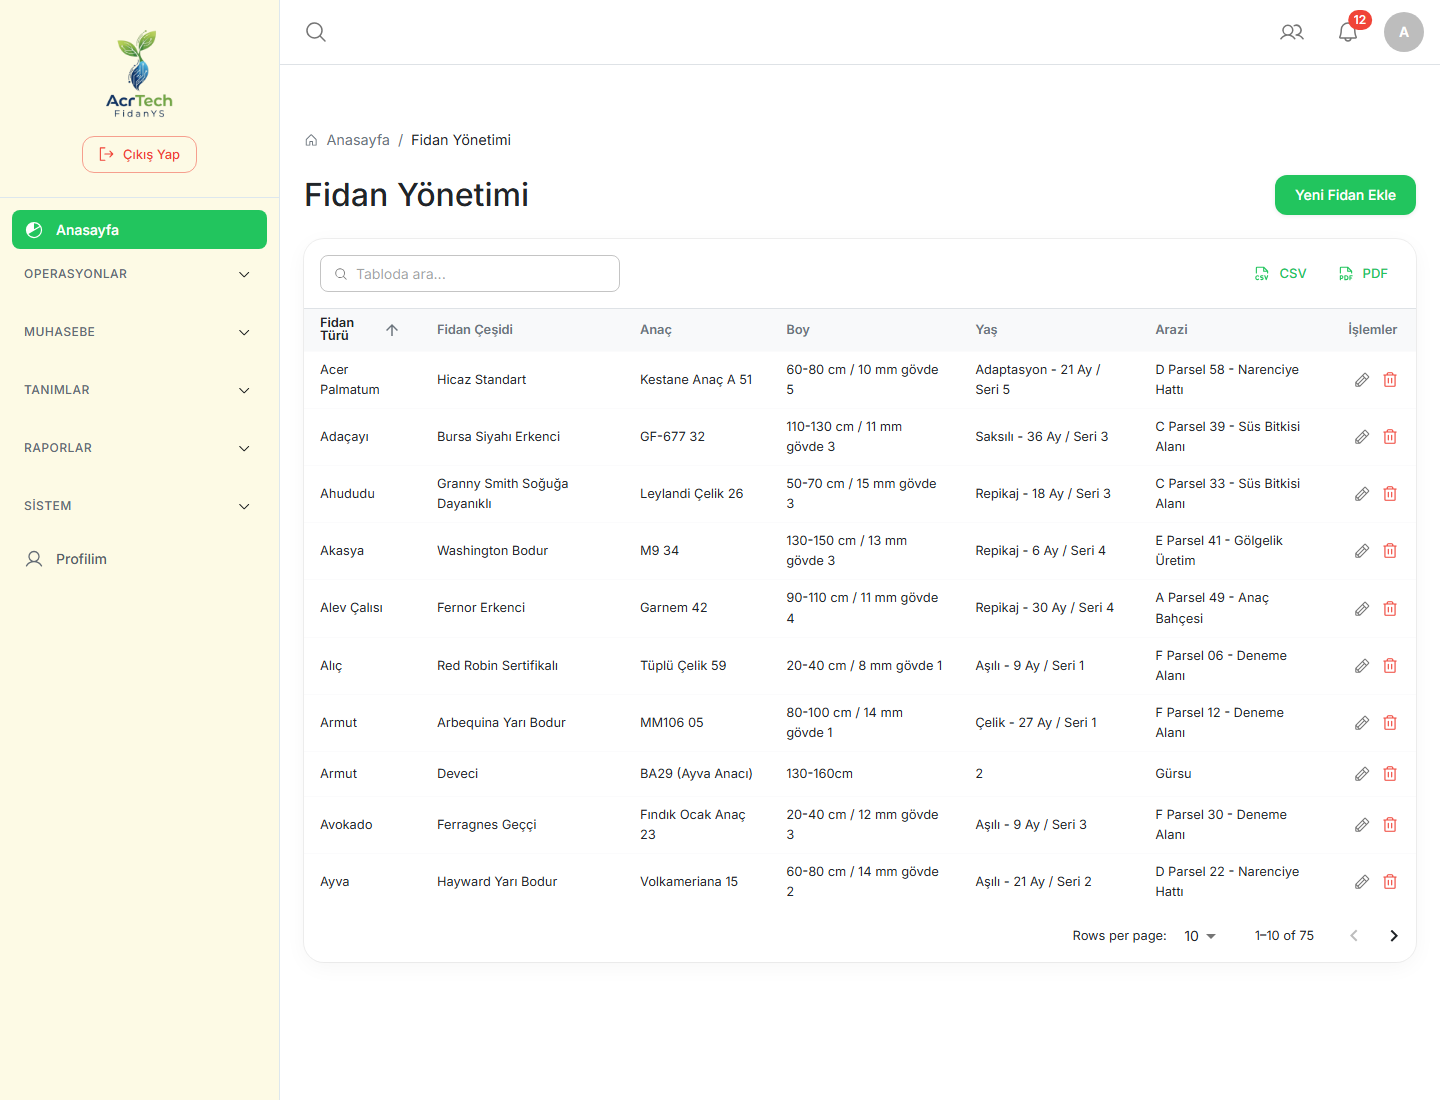This screenshot has height=1100, width=1440.
Task: Open the search icon in top bar
Action: [x=316, y=32]
